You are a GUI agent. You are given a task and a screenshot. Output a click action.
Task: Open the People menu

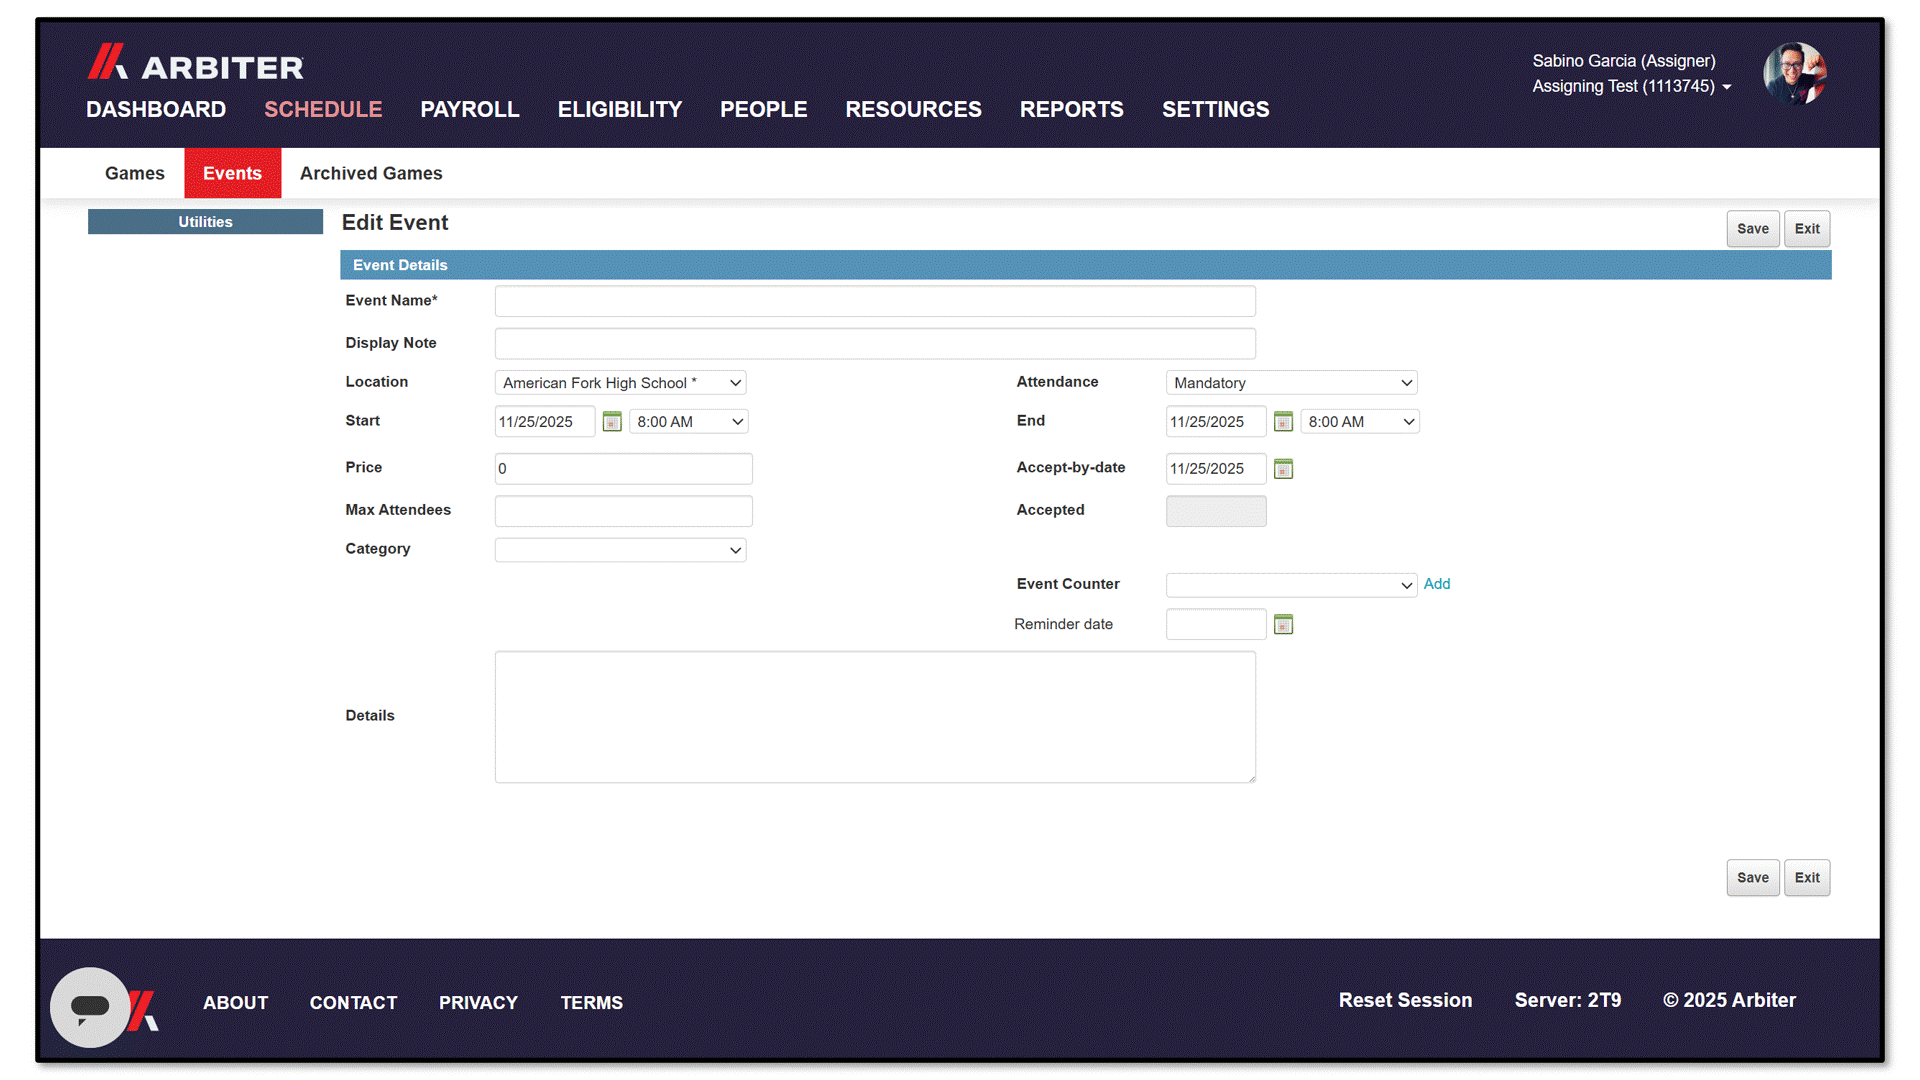(x=764, y=109)
